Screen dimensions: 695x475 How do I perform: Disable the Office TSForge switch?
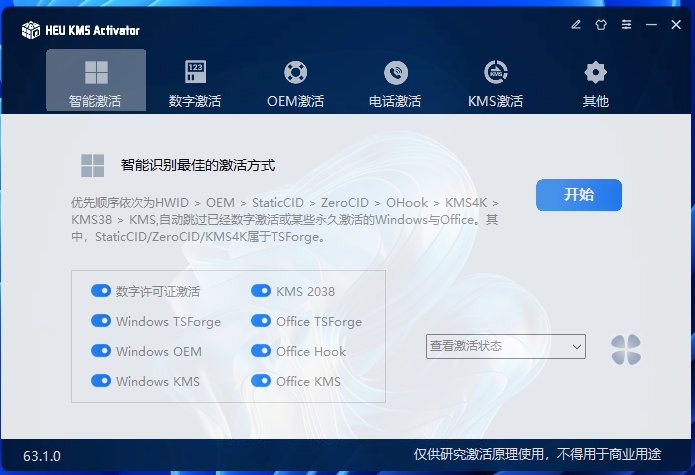tap(261, 321)
